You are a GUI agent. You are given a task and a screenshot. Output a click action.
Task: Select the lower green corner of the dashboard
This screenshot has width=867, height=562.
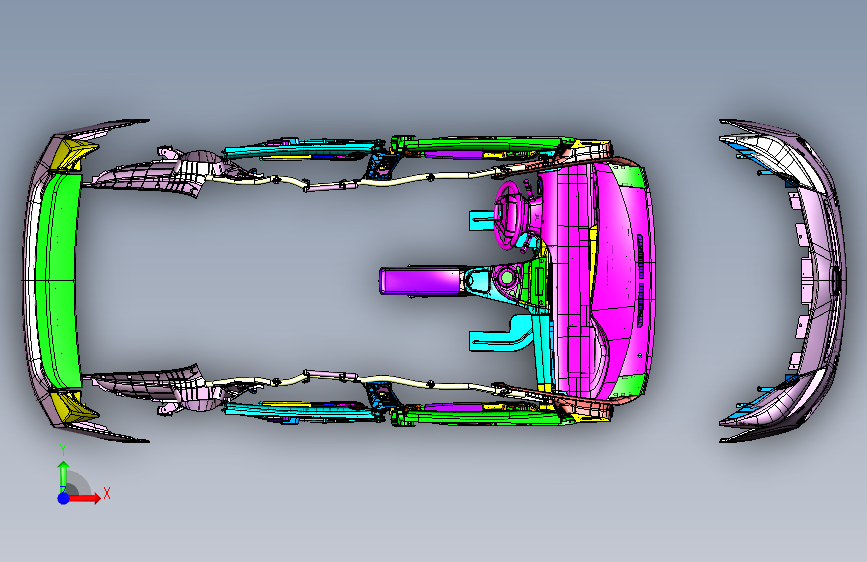click(629, 386)
